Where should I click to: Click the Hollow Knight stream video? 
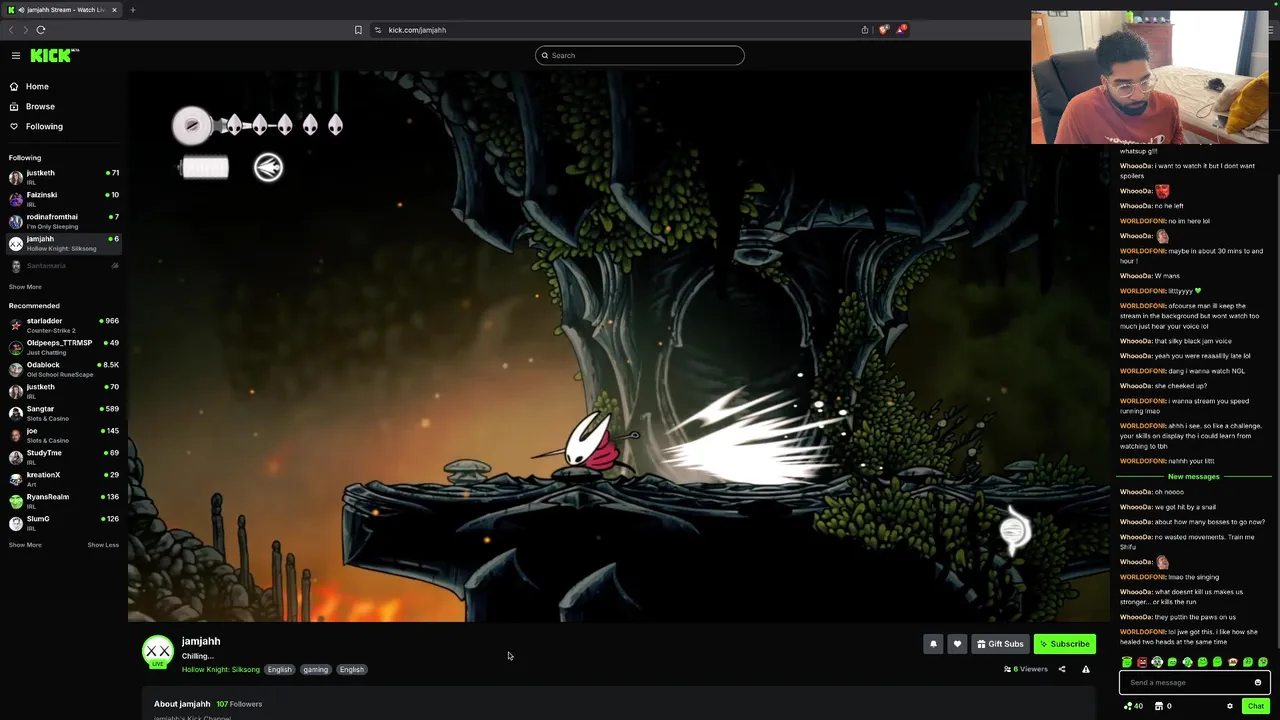pos(619,347)
